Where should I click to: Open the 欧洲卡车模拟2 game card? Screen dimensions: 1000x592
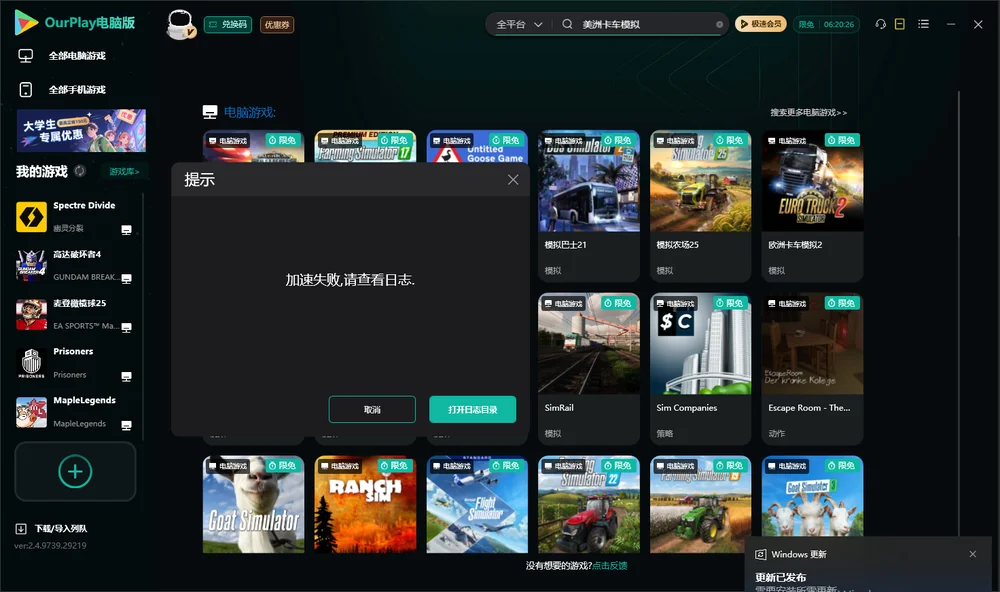tap(812, 206)
